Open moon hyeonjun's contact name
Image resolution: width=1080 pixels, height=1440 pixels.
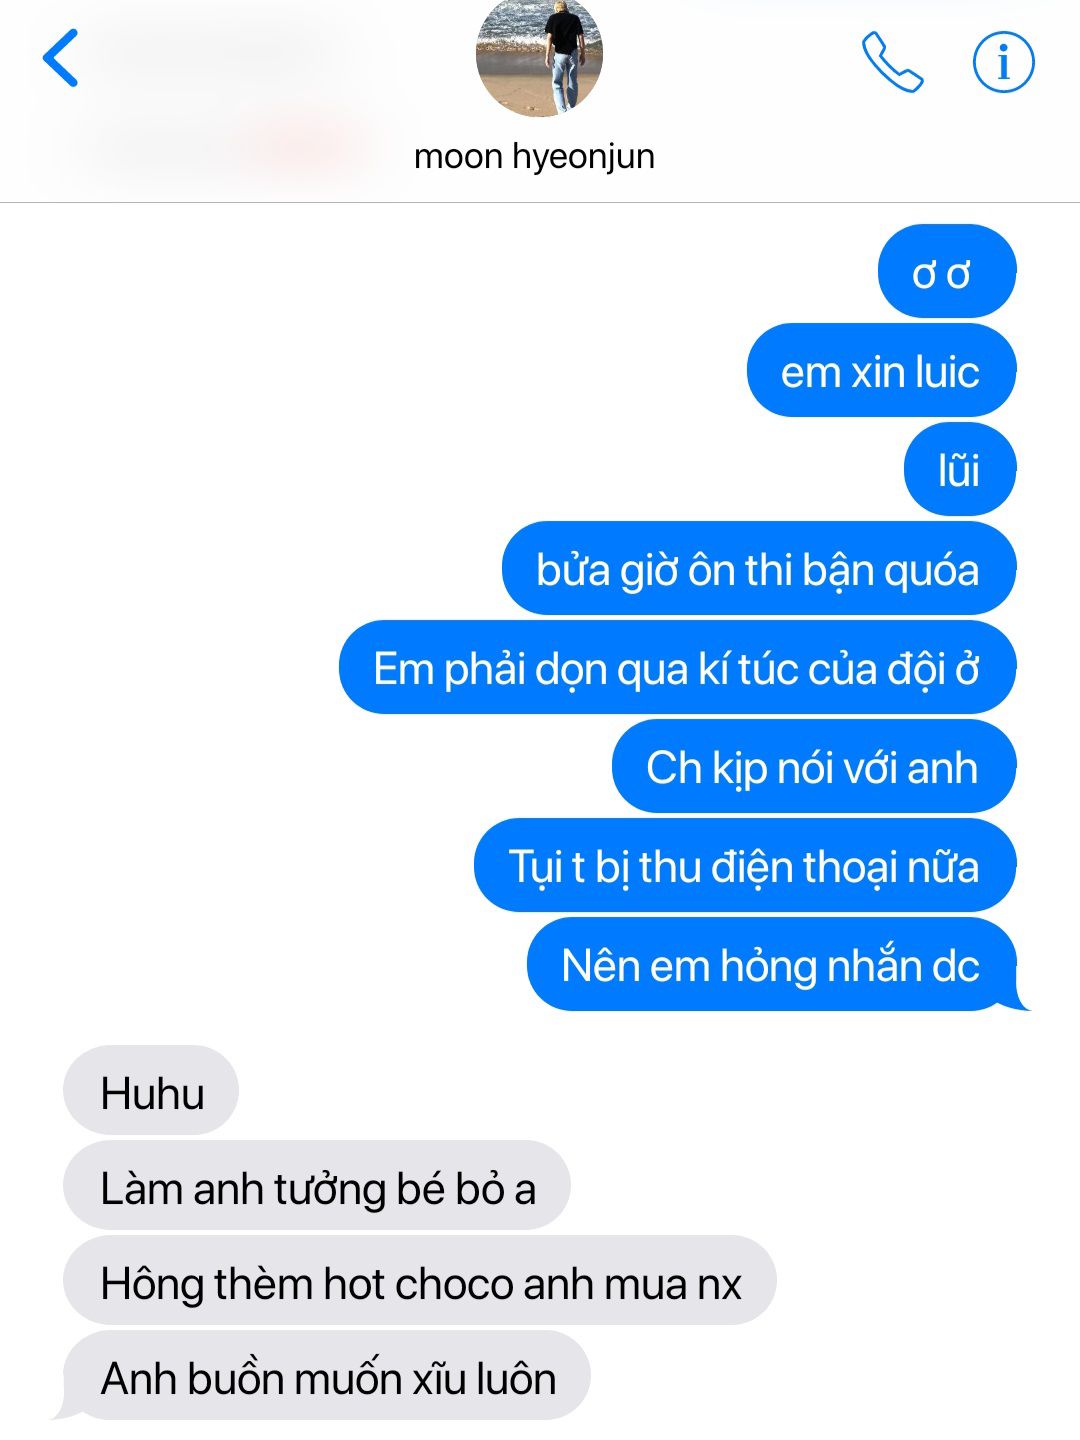coord(534,156)
